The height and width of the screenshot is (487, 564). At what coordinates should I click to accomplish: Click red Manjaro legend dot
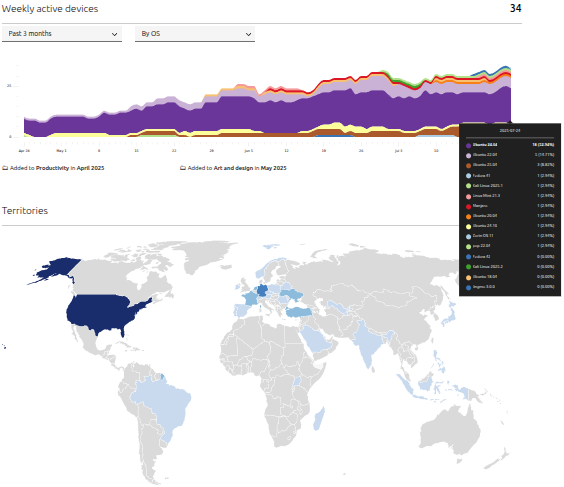(x=468, y=206)
